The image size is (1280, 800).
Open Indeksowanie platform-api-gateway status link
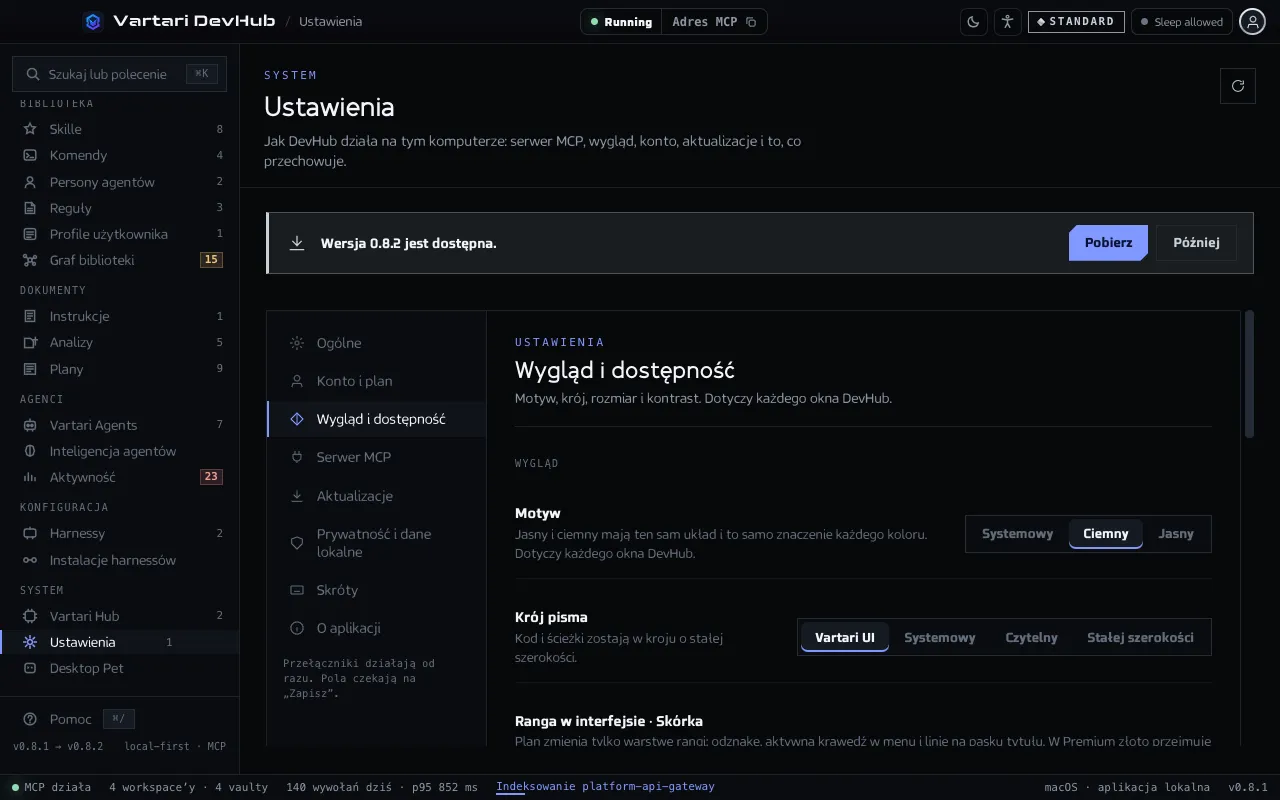pos(605,787)
